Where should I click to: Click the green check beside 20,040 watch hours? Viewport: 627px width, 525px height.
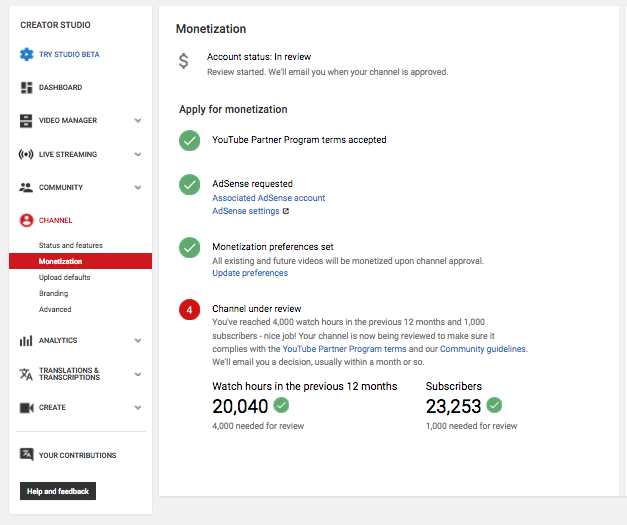click(281, 405)
